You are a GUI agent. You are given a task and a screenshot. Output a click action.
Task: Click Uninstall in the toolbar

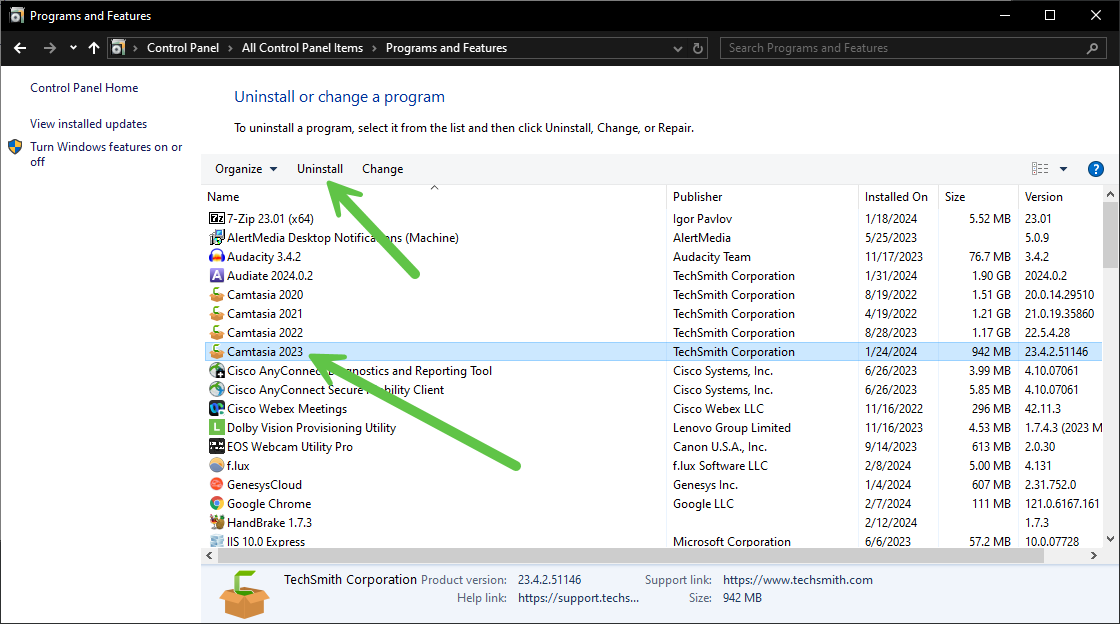320,169
